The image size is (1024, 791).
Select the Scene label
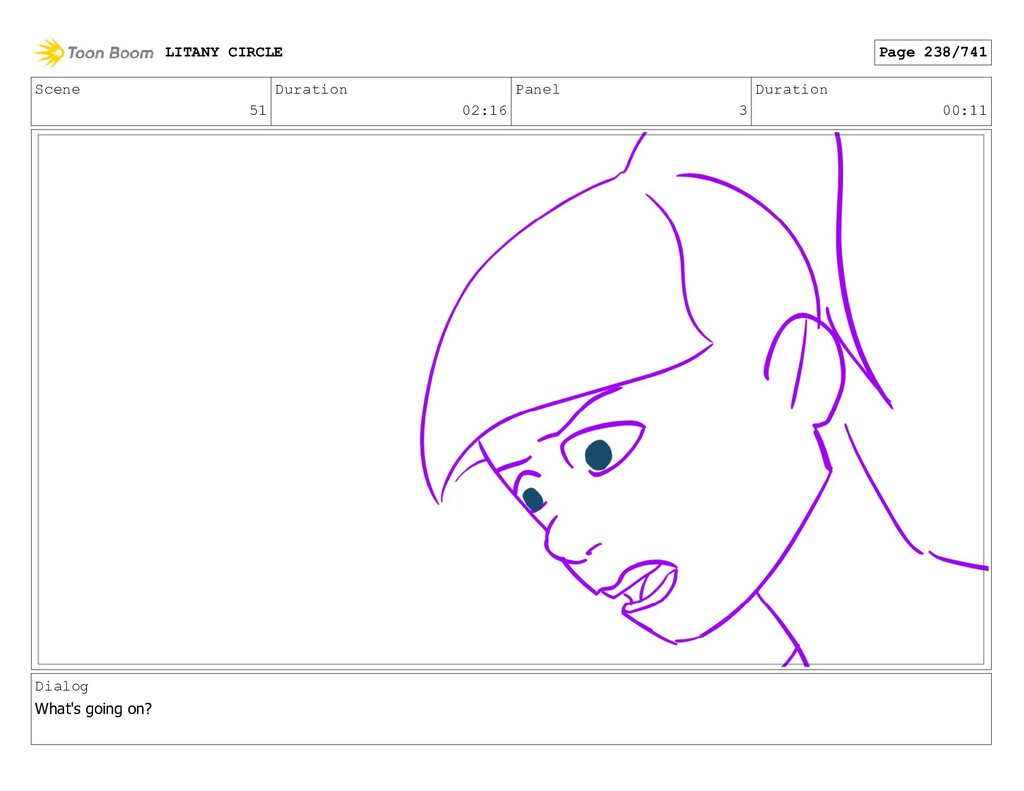(57, 89)
